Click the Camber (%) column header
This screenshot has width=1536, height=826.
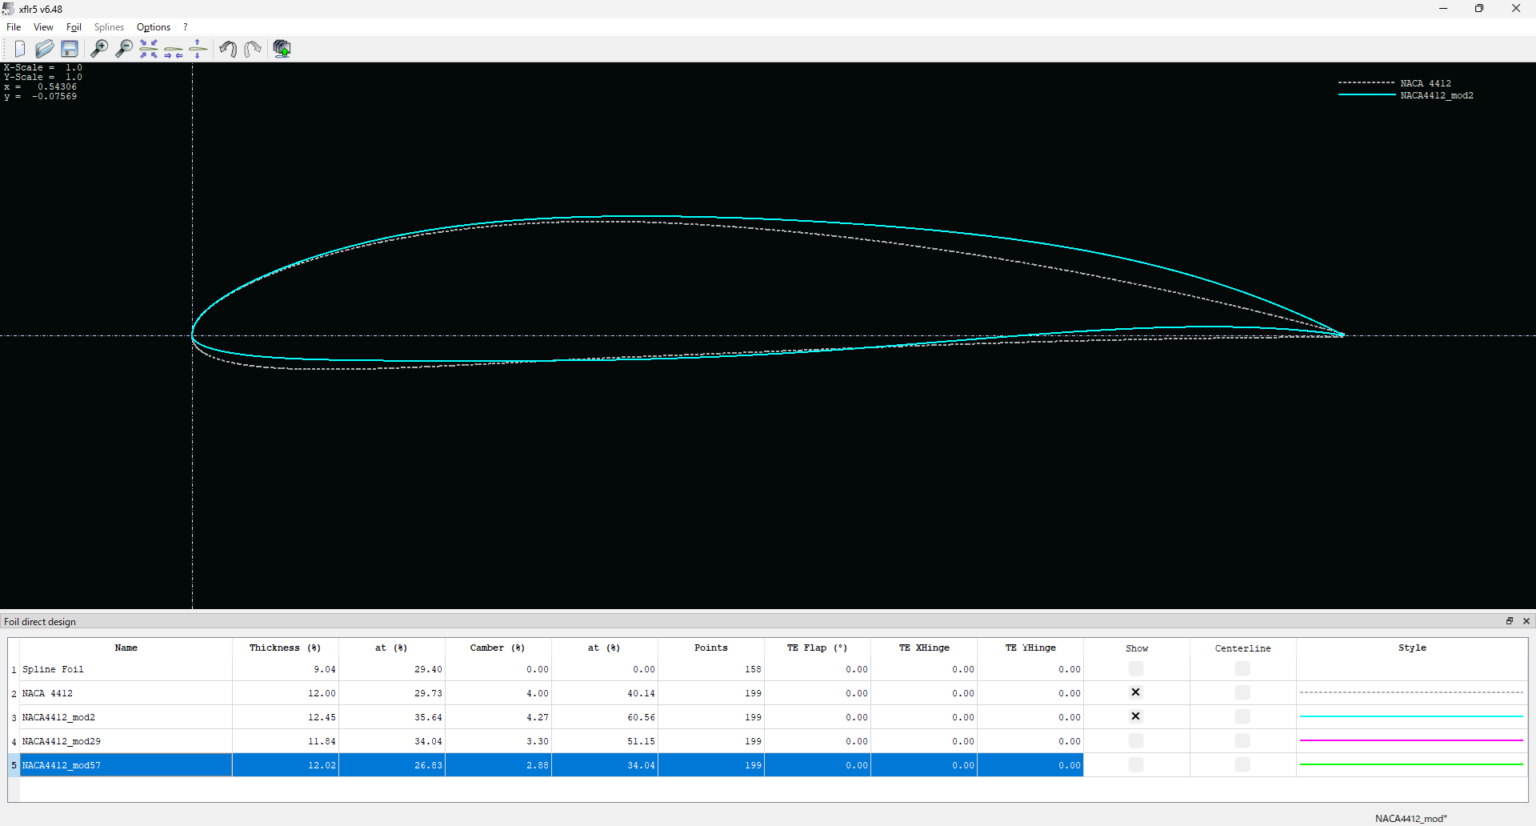coord(497,648)
